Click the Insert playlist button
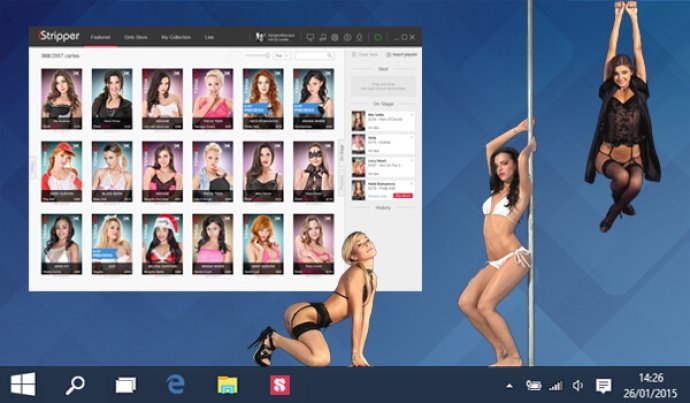Viewport: 690px width, 403px height. (402, 55)
